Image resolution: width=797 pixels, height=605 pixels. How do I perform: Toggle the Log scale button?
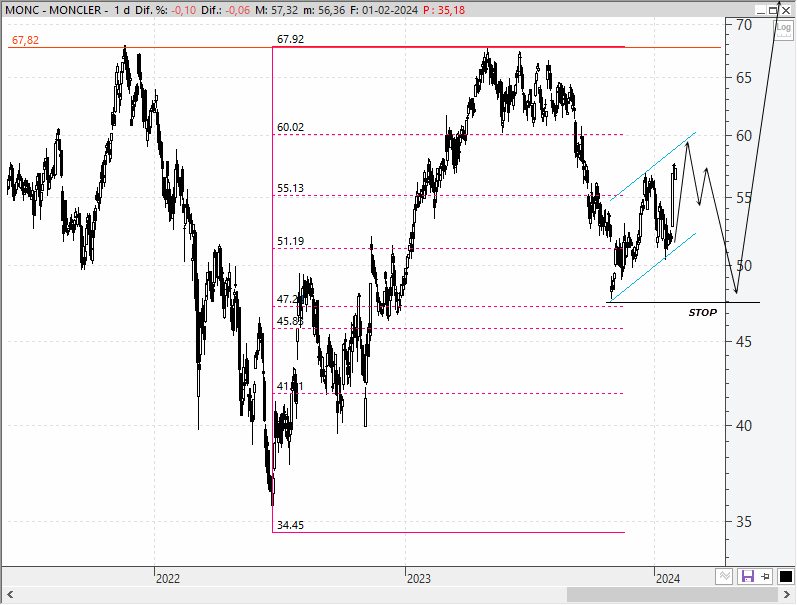pyautogui.click(x=783, y=29)
